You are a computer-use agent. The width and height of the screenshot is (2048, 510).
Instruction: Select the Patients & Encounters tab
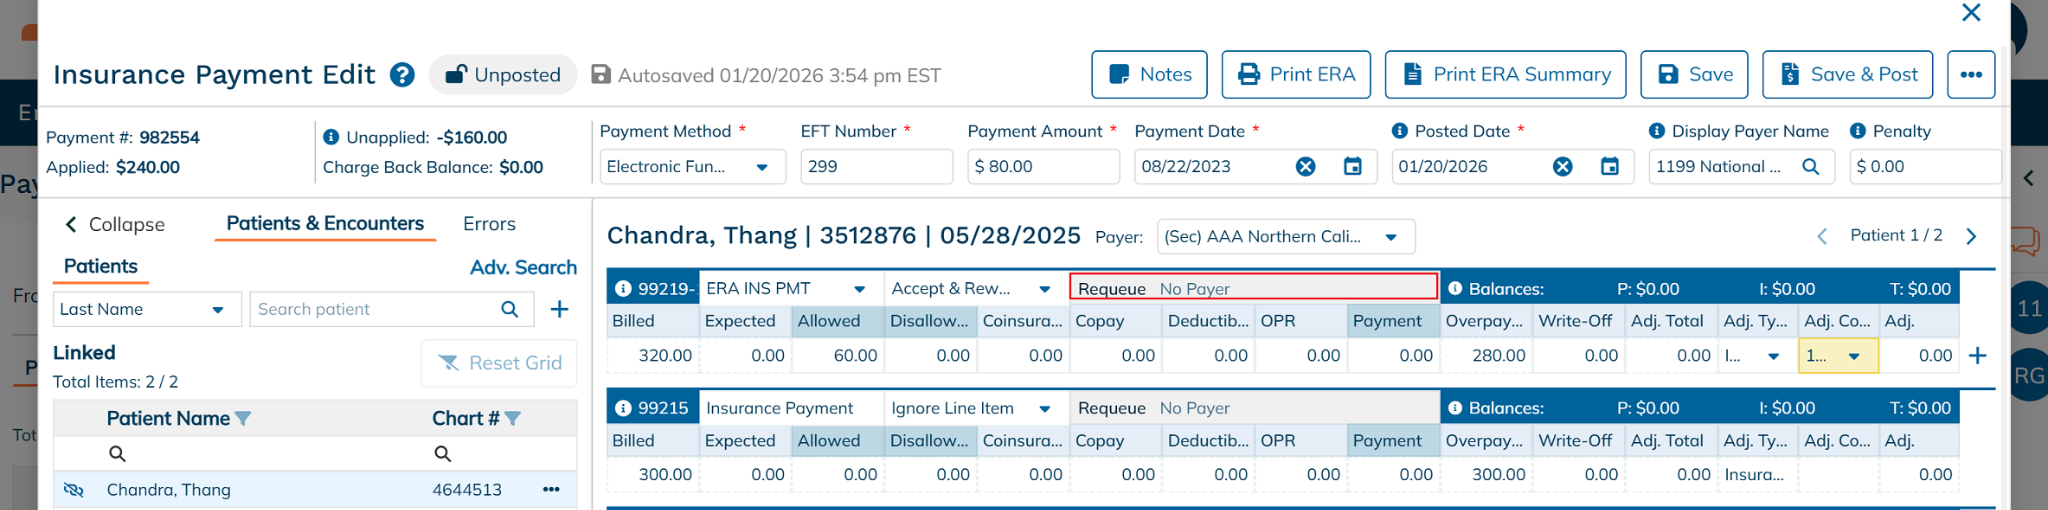325,224
